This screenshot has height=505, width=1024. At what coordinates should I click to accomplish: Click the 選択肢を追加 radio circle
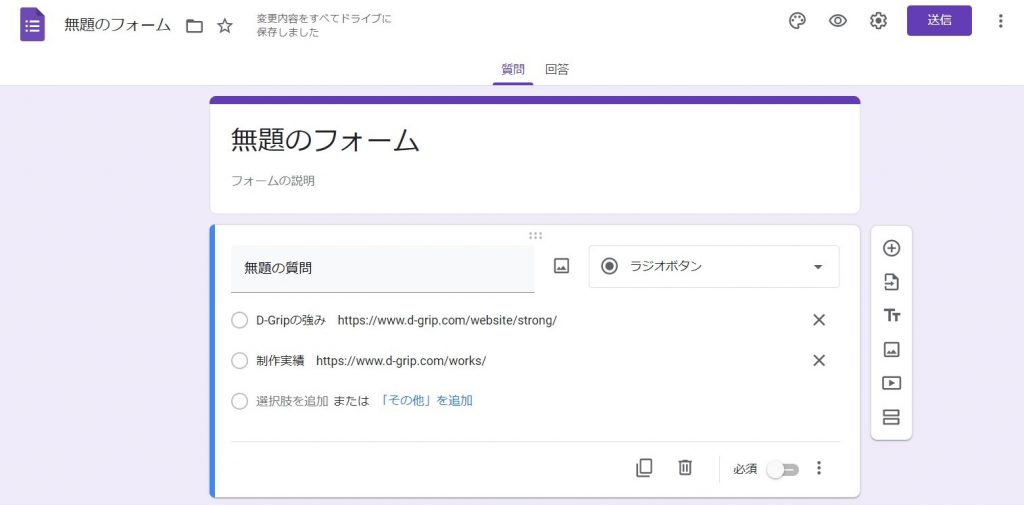pyautogui.click(x=240, y=401)
